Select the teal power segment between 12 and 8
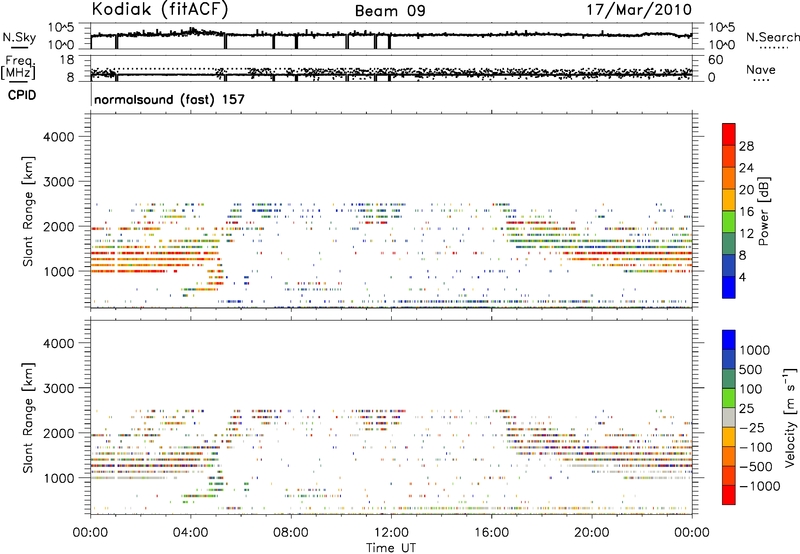The height and width of the screenshot is (554, 800). [x=729, y=244]
